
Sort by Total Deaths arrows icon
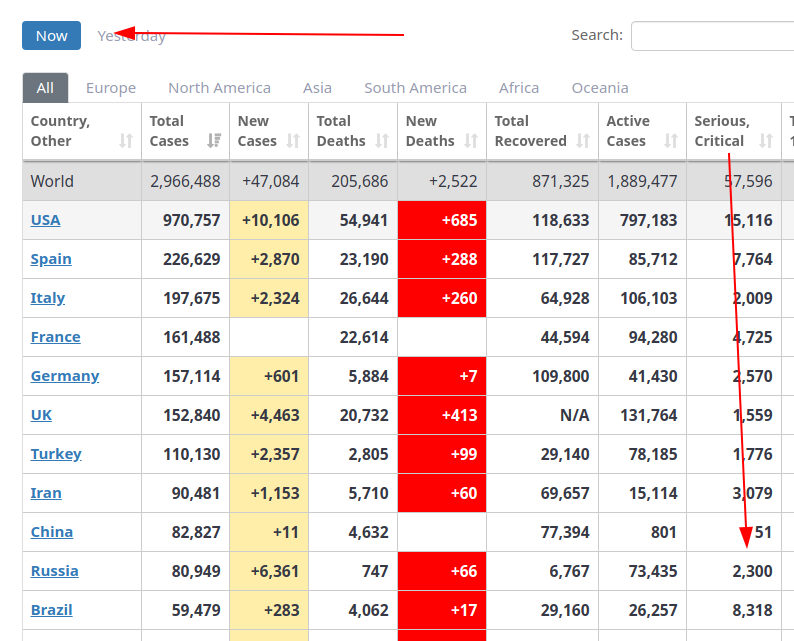pyautogui.click(x=382, y=141)
